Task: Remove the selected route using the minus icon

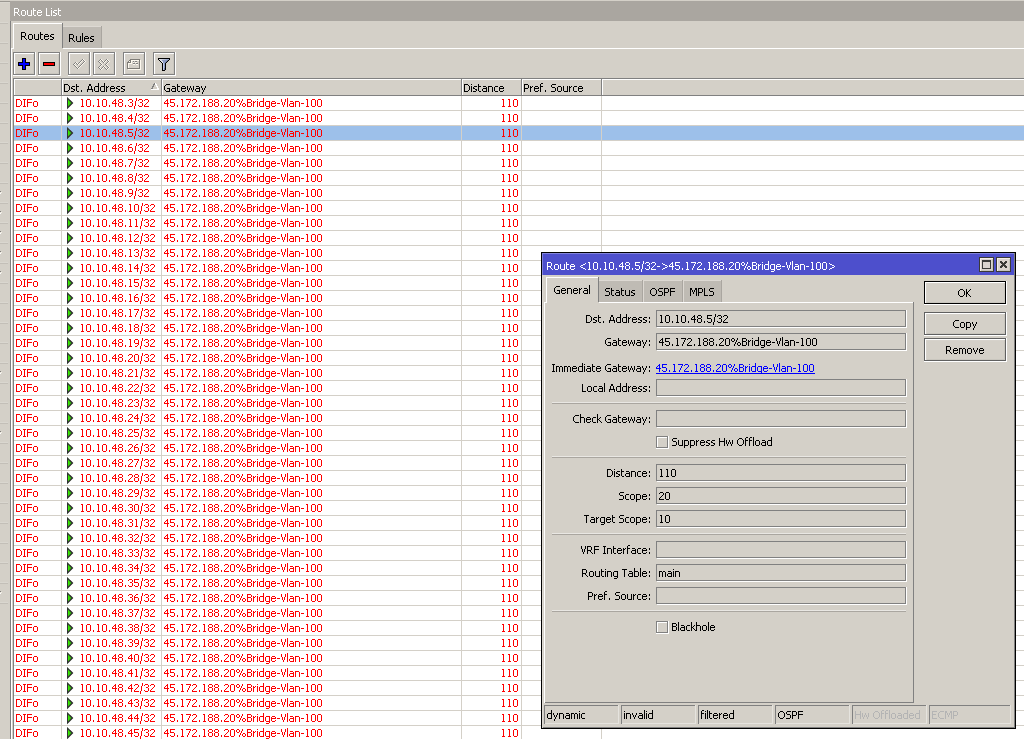Action: click(x=50, y=63)
